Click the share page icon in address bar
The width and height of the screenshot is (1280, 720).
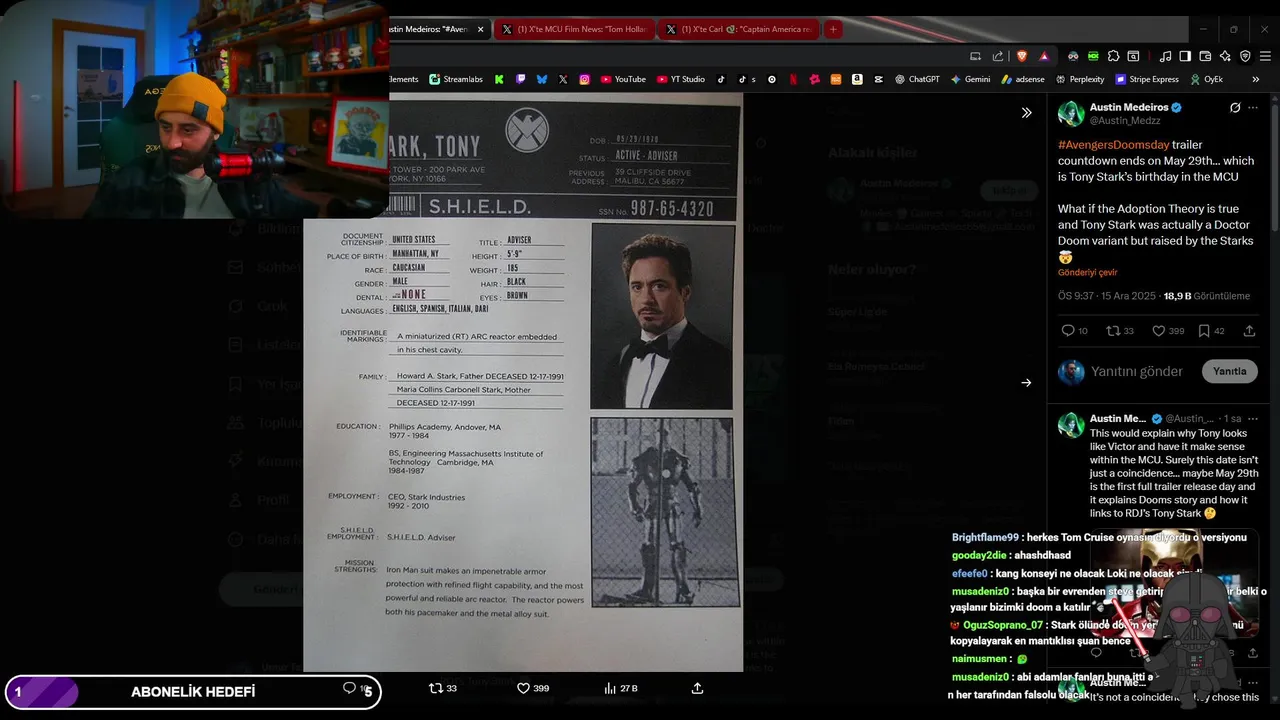point(997,56)
